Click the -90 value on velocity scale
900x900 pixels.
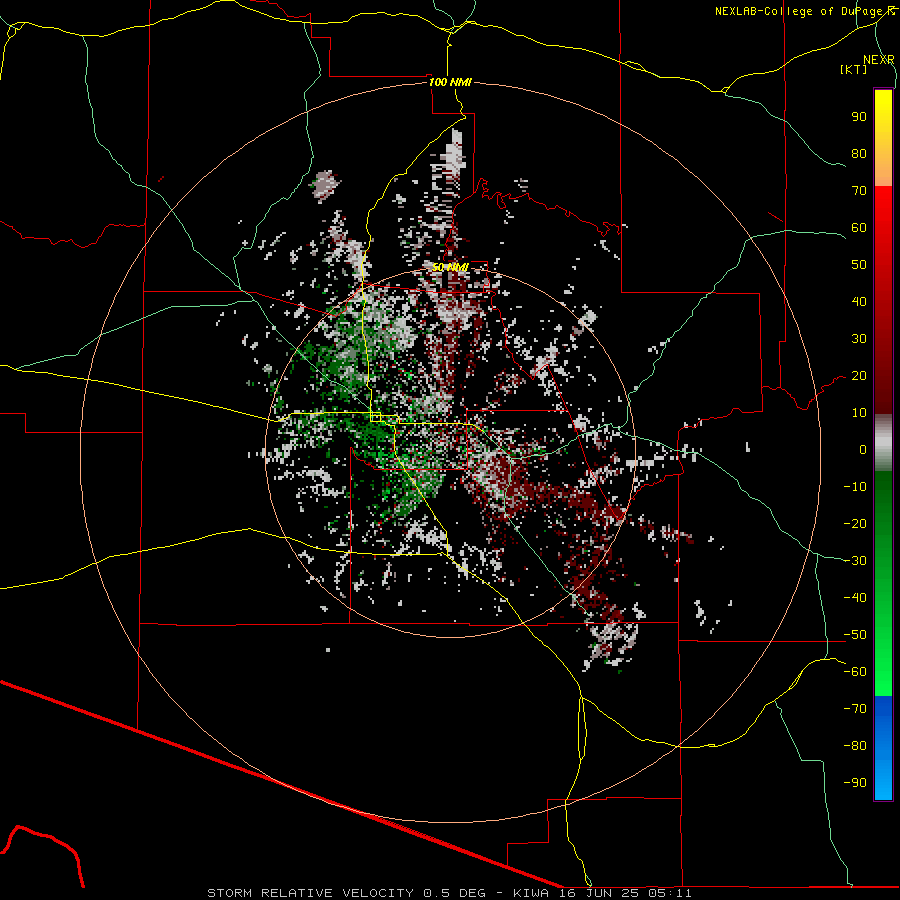[x=855, y=783]
